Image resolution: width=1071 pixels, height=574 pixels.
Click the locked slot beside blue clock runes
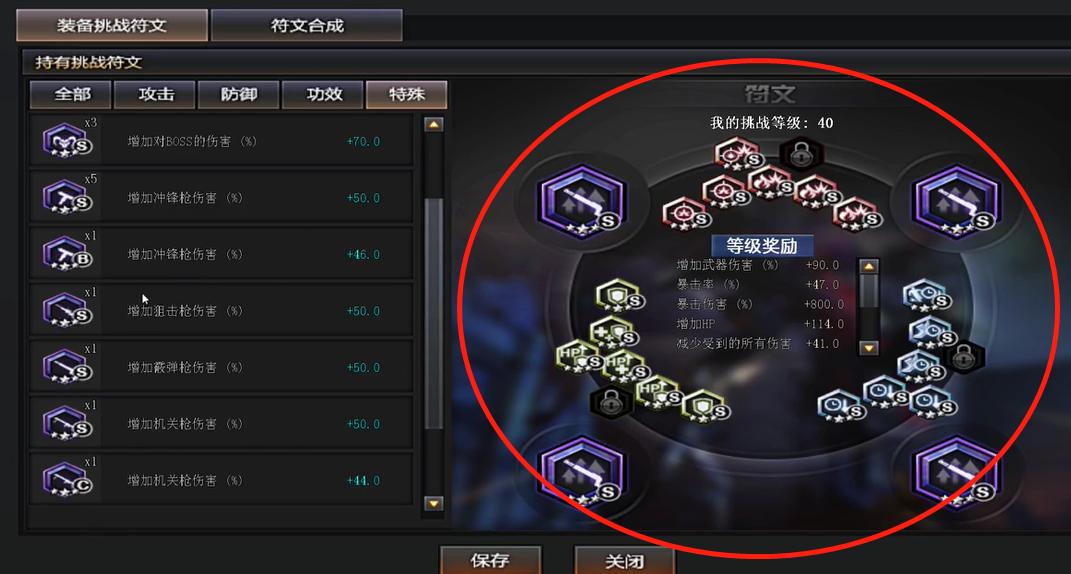(x=964, y=357)
